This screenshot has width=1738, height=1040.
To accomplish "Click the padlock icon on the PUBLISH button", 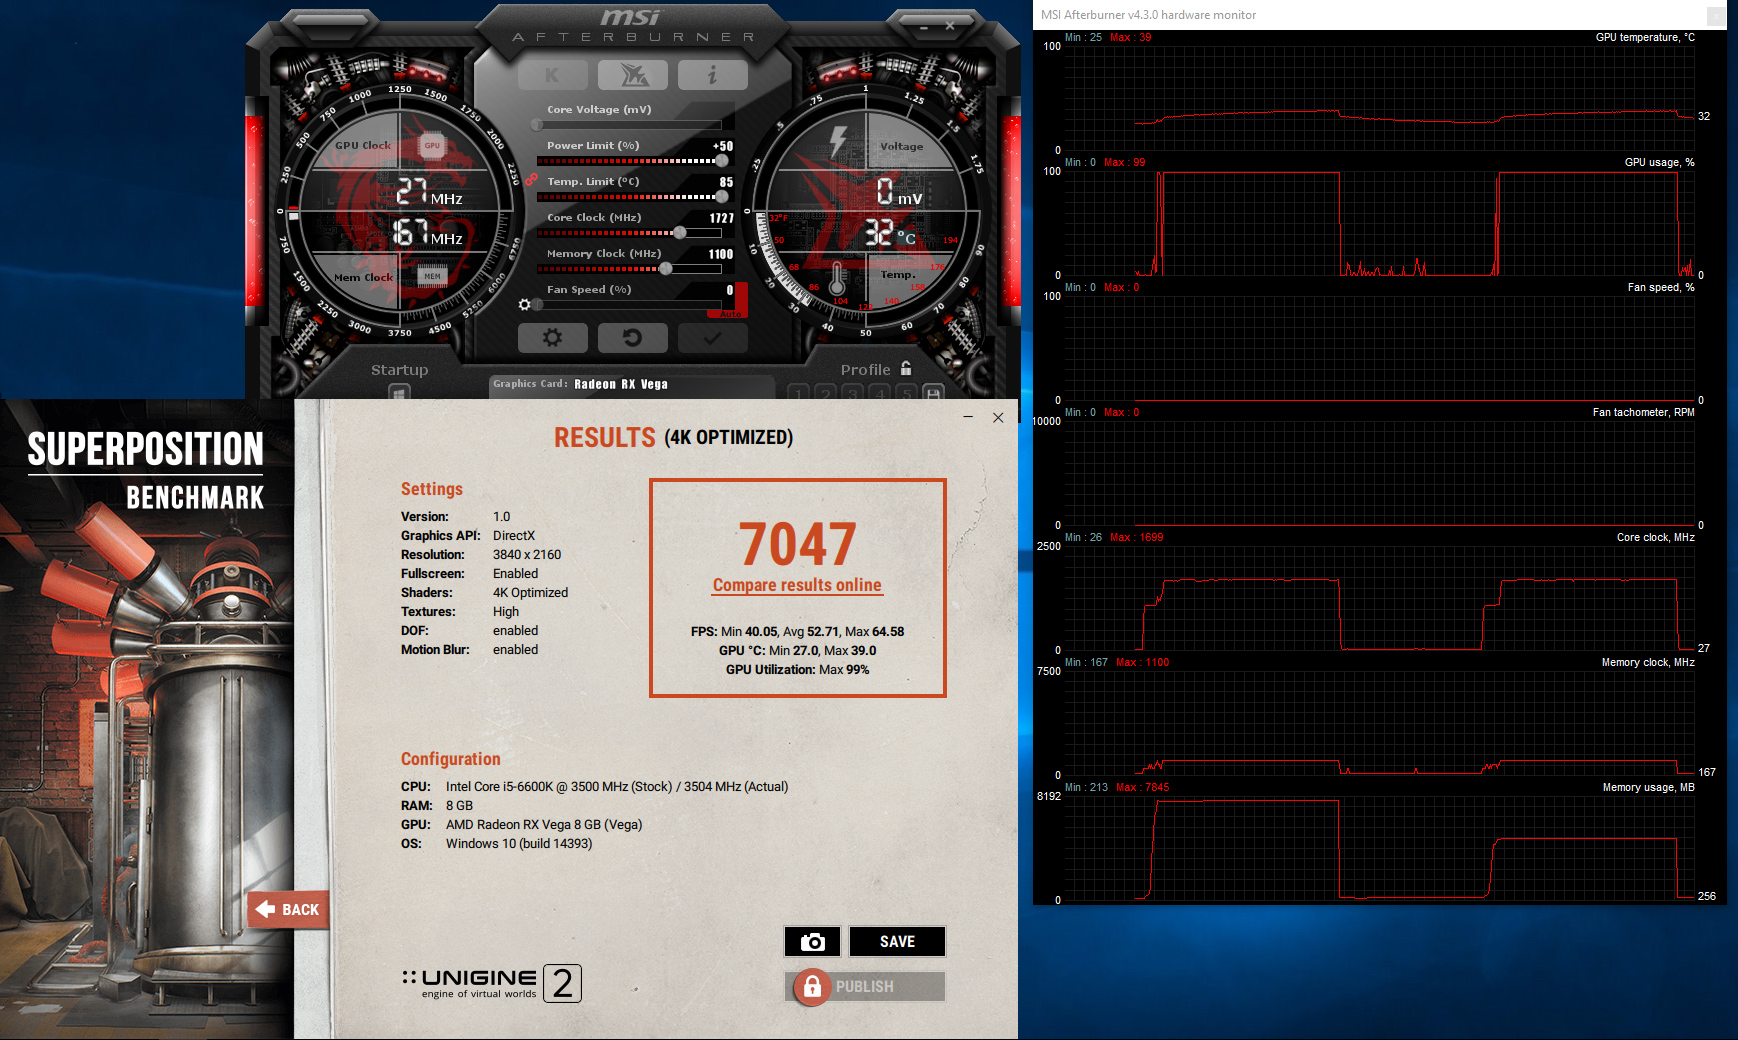I will [812, 987].
